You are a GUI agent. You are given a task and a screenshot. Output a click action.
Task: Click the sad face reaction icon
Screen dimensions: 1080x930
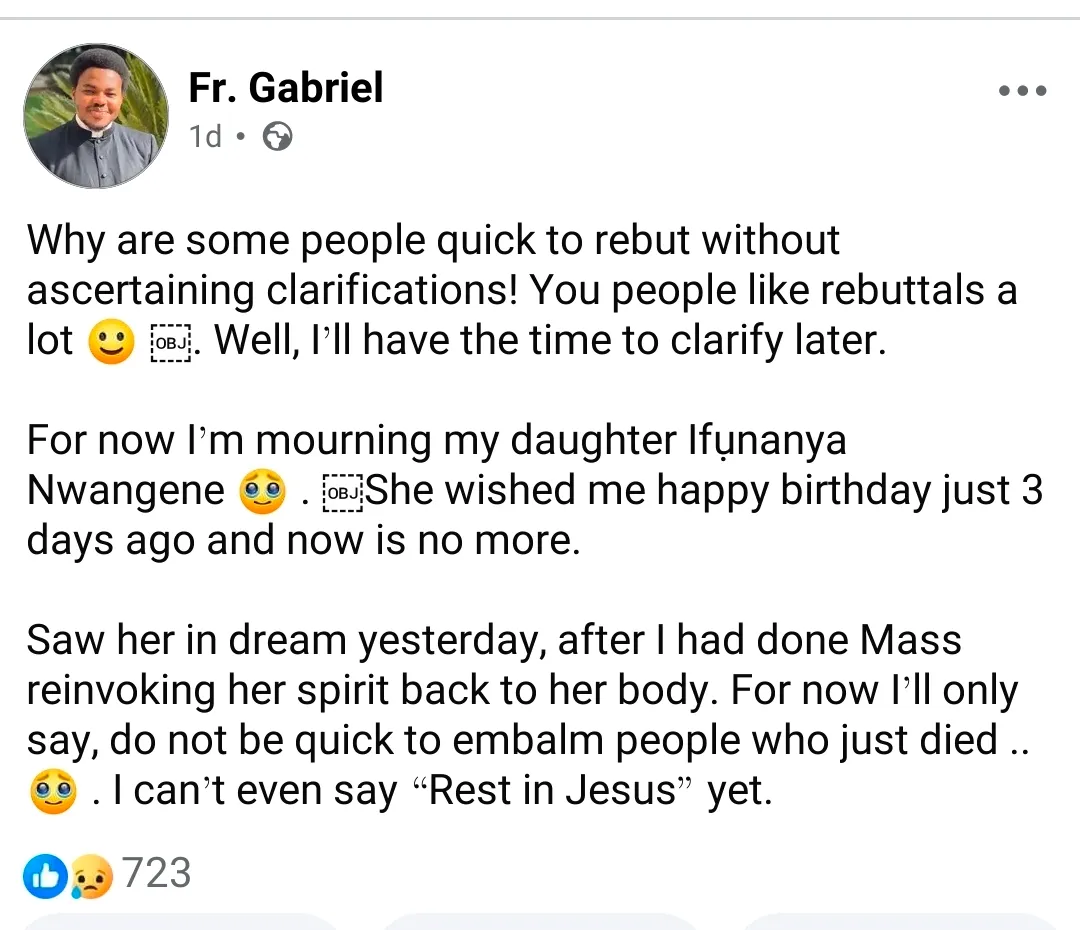[x=93, y=876]
